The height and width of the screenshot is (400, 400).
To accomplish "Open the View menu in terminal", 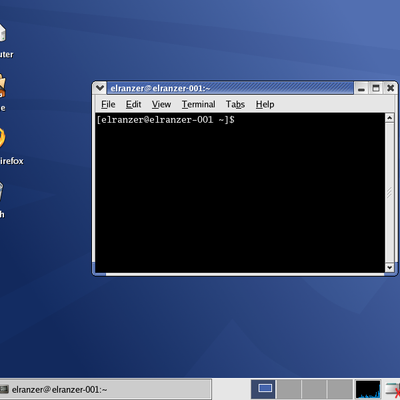I will (x=161, y=104).
